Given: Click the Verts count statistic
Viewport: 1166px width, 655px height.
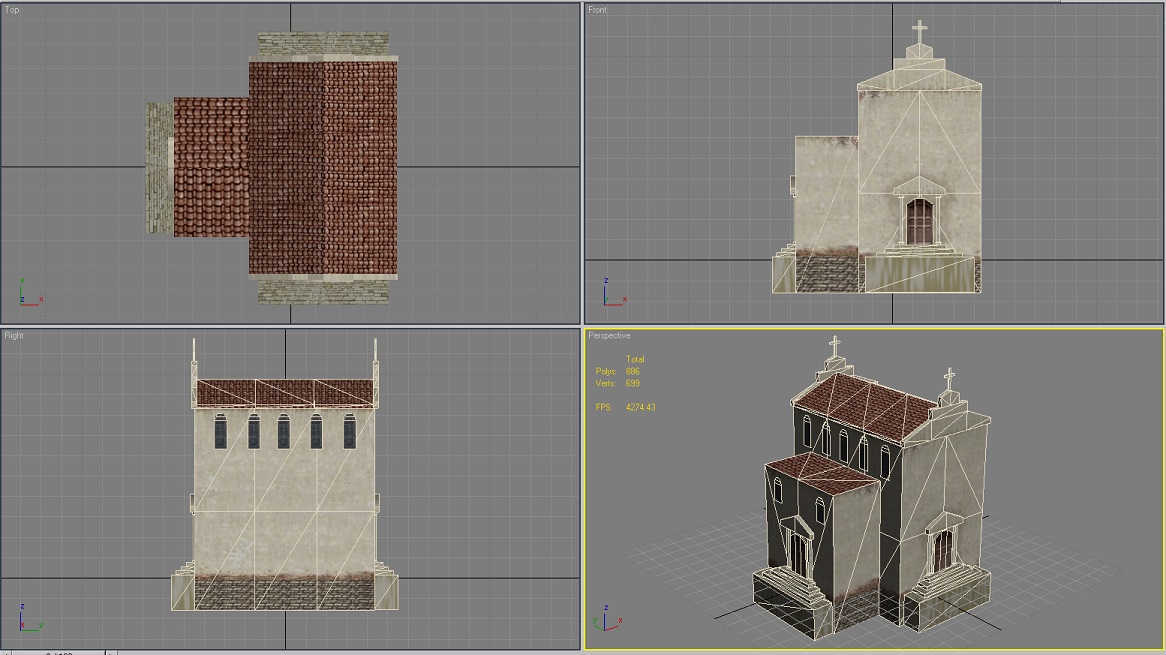Looking at the screenshot, I should coord(618,384).
